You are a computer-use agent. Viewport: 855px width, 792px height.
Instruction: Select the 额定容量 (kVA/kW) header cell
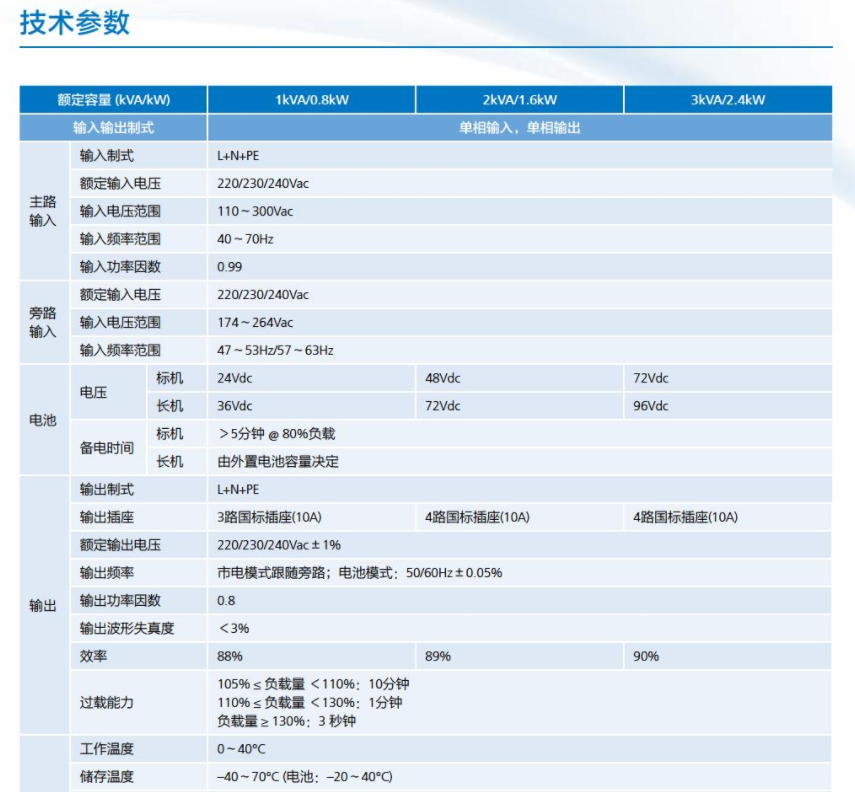click(113, 100)
